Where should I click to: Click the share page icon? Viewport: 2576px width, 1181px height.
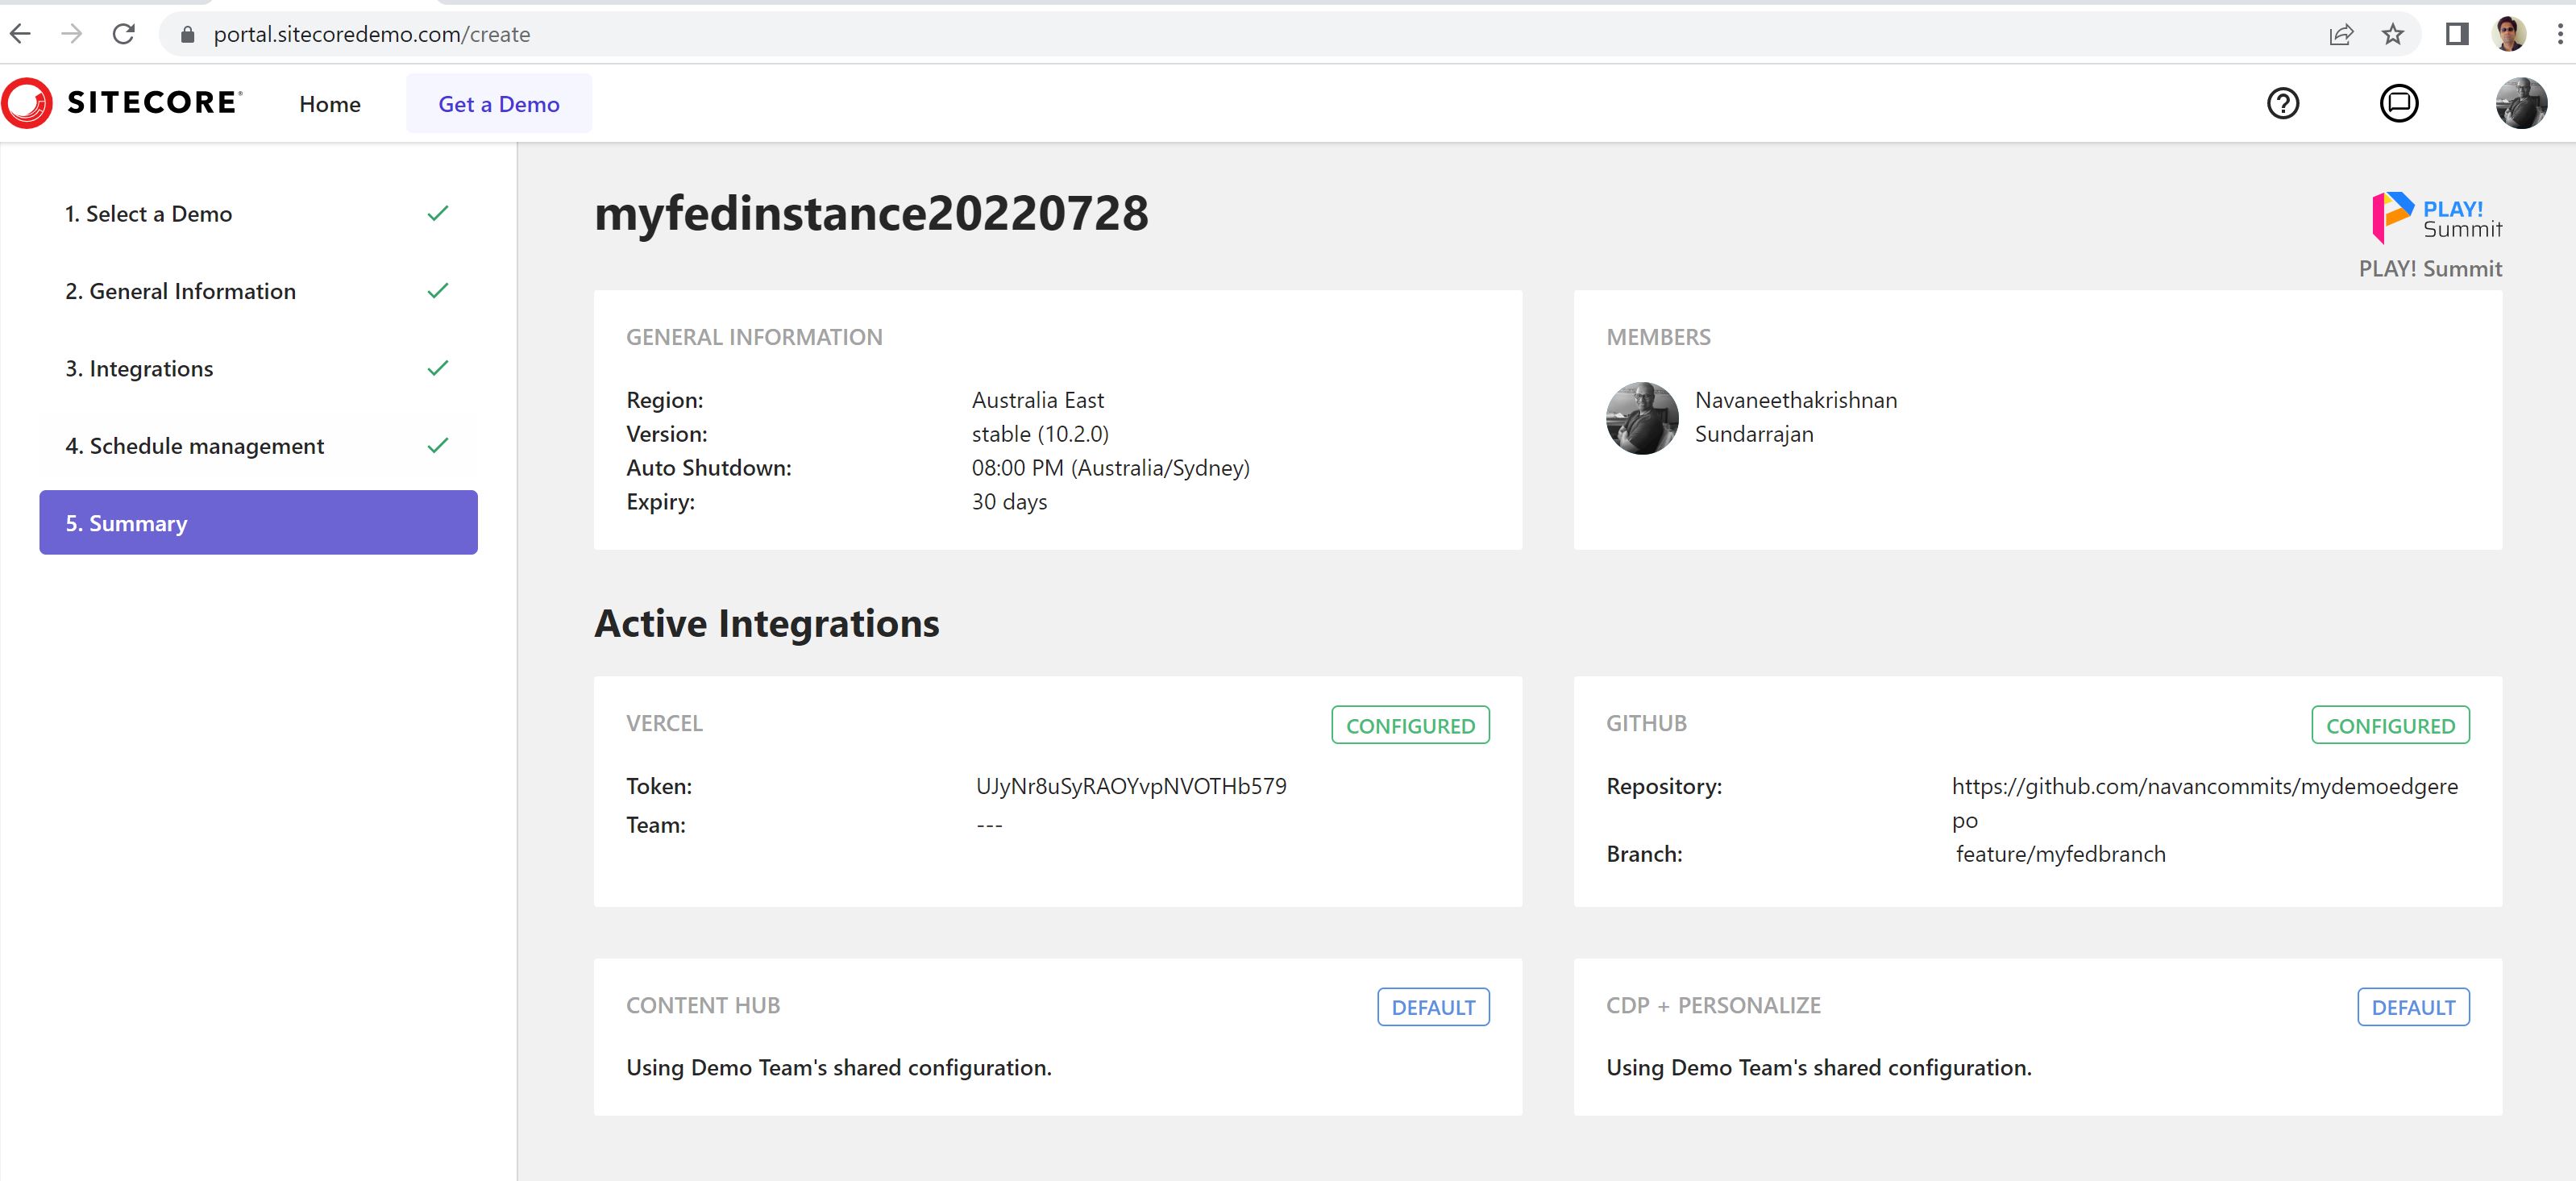pos(2341,35)
